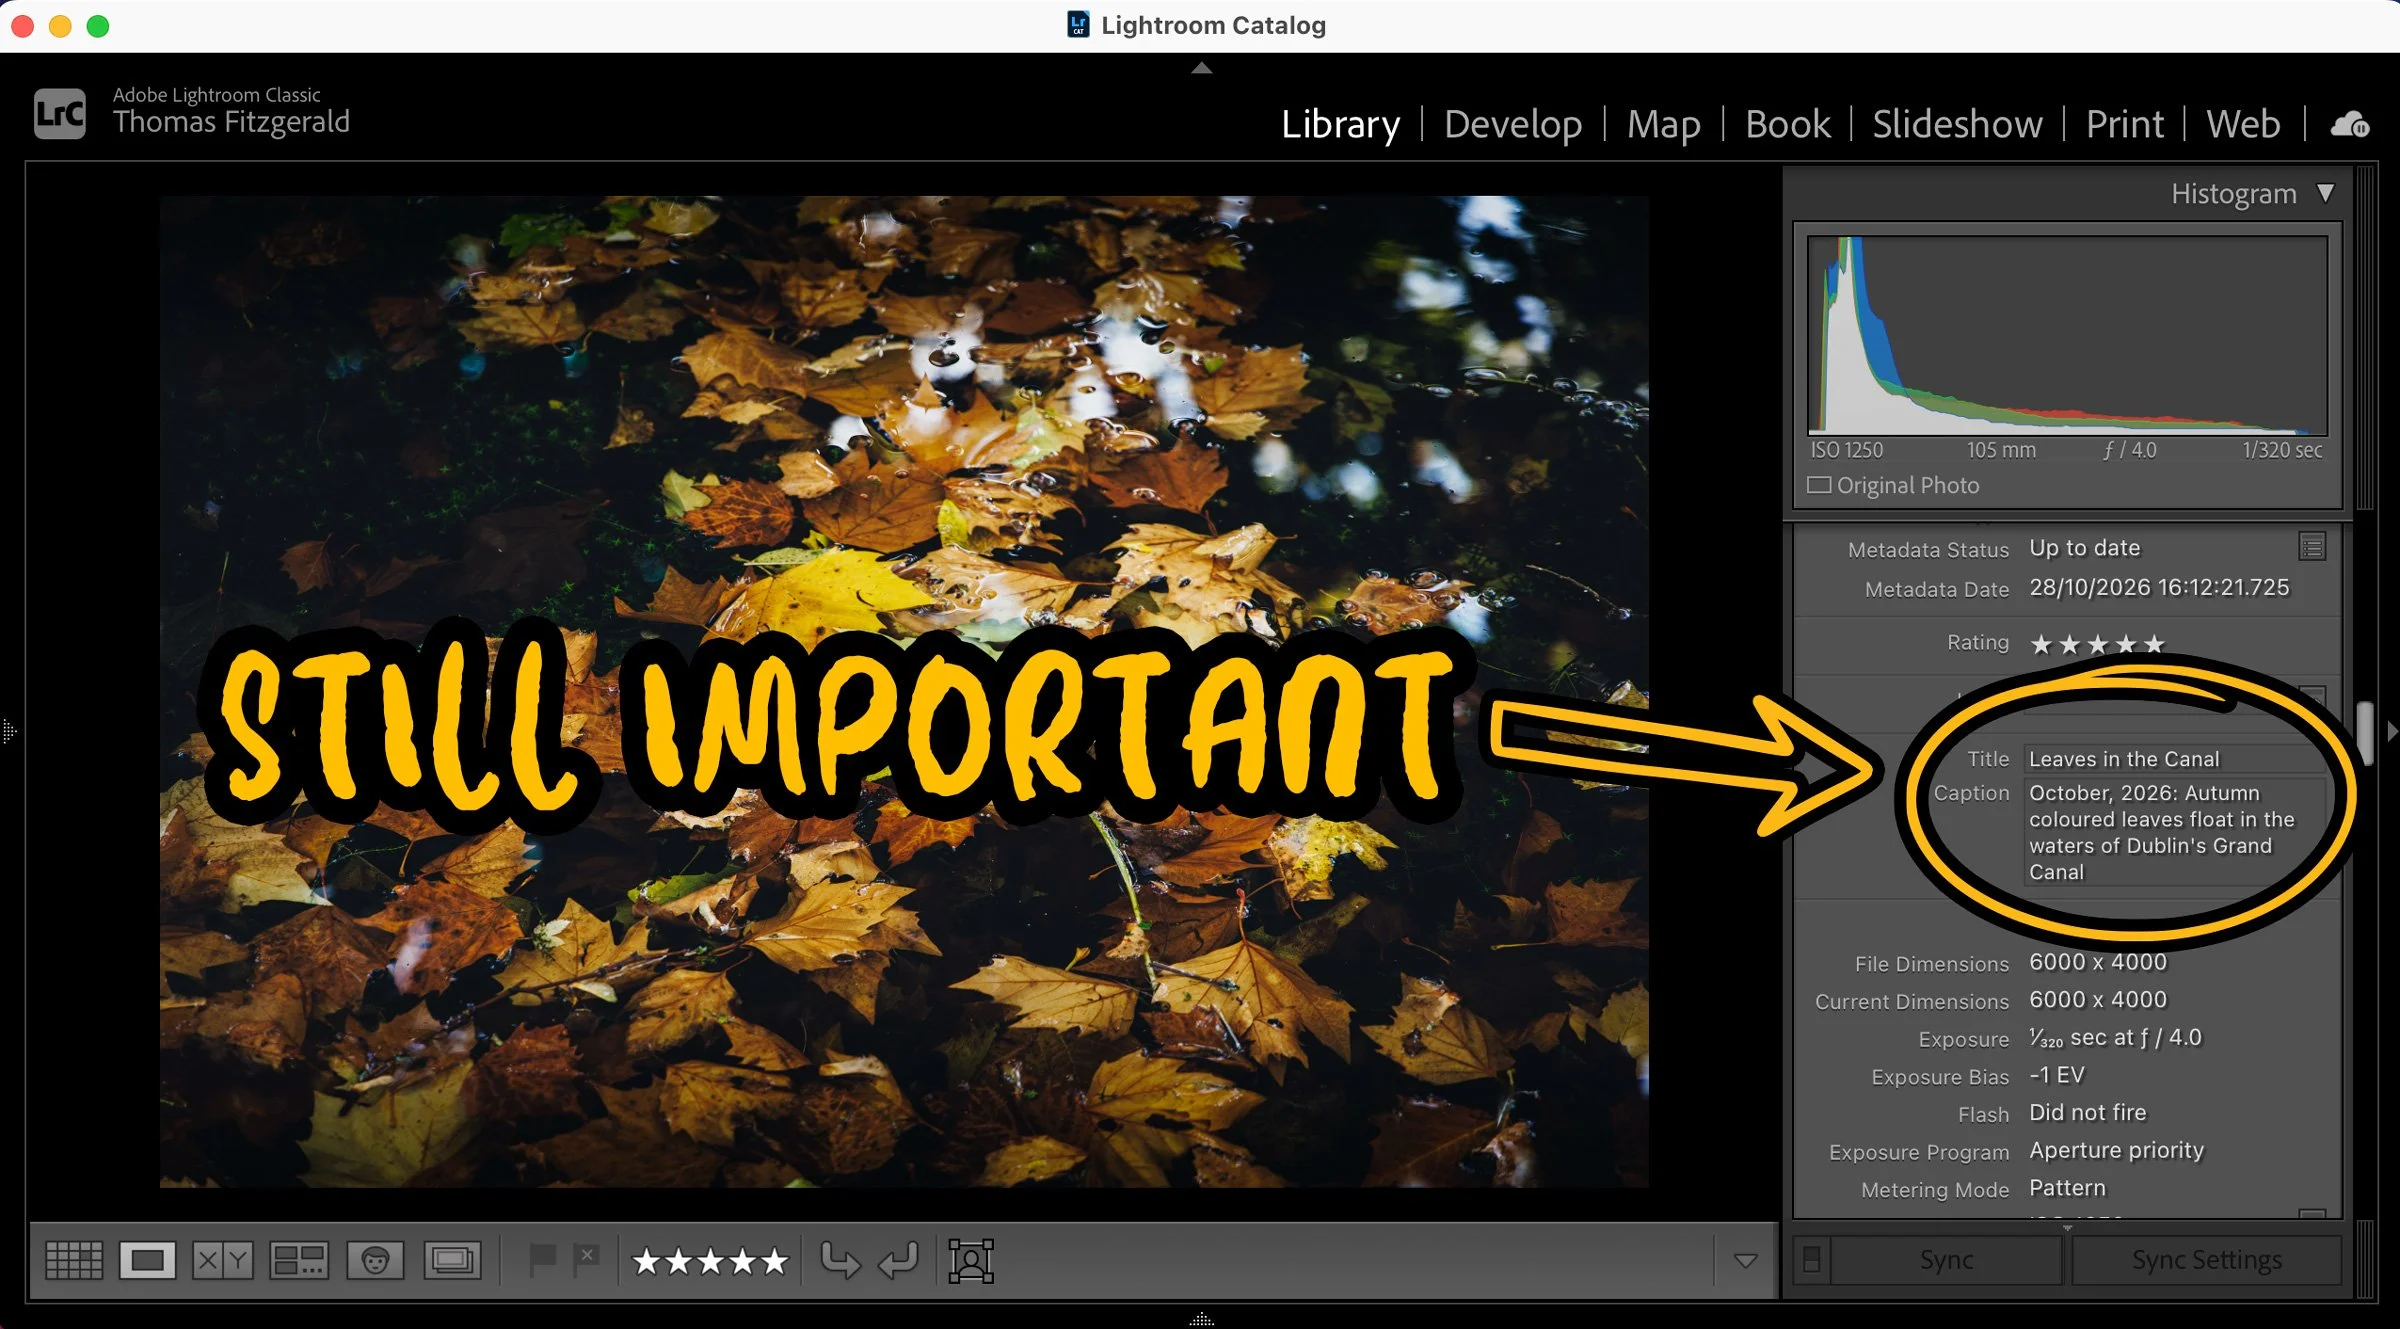Open the Map module
The image size is (2400, 1329).
[1663, 124]
